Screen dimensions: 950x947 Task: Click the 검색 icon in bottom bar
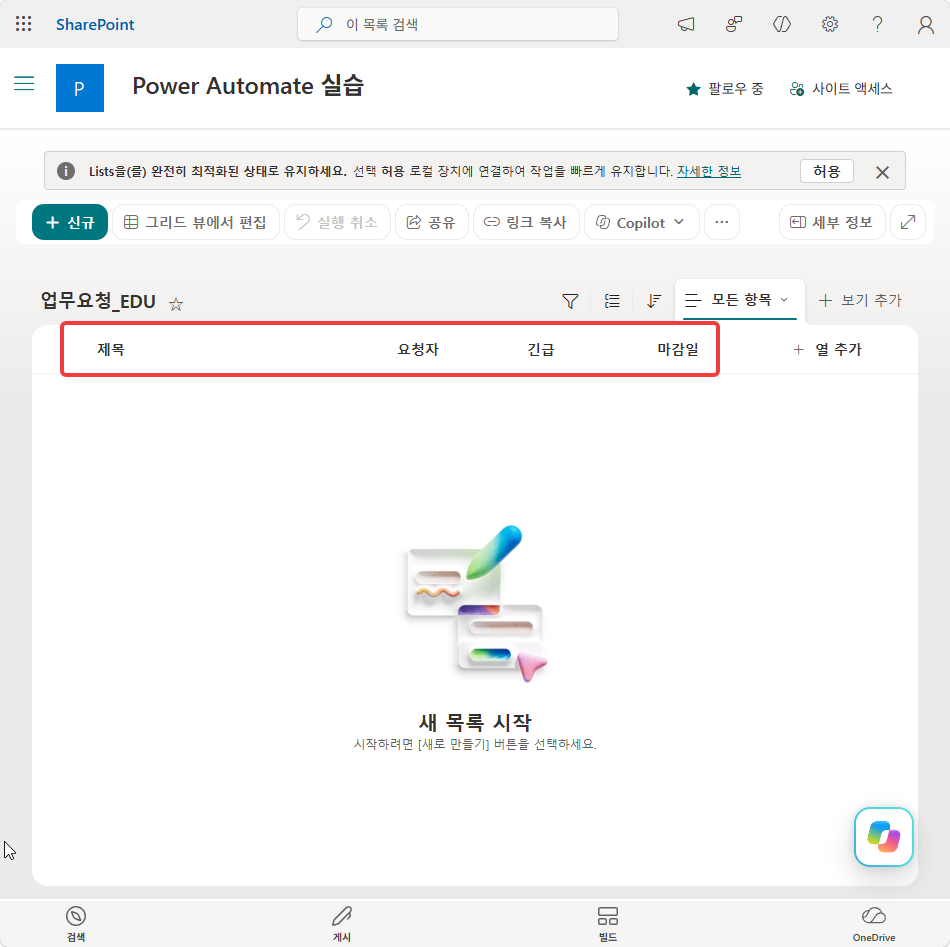76,923
